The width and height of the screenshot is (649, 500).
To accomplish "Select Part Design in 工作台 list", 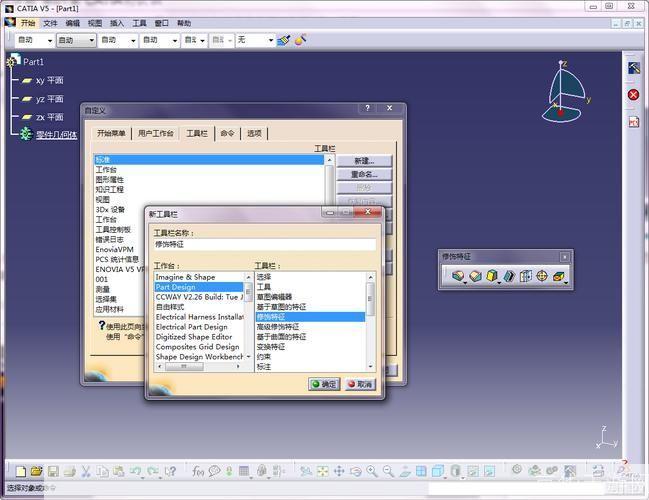I will pos(200,287).
